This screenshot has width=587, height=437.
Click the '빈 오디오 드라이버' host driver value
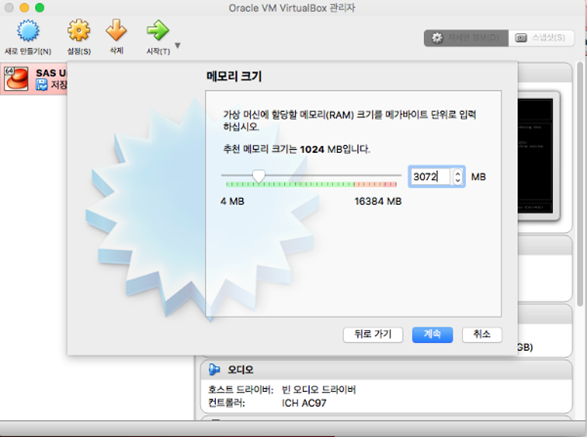pos(319,390)
